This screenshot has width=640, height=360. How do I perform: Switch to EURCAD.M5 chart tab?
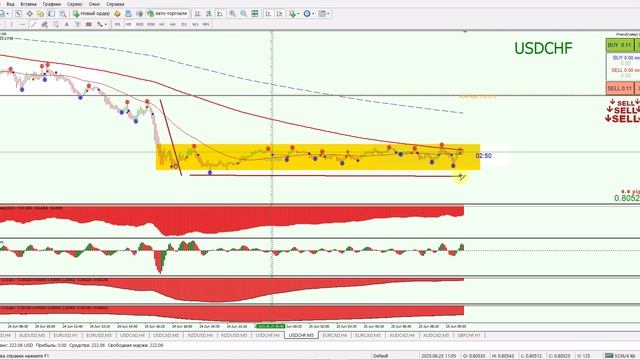[x=368, y=335]
